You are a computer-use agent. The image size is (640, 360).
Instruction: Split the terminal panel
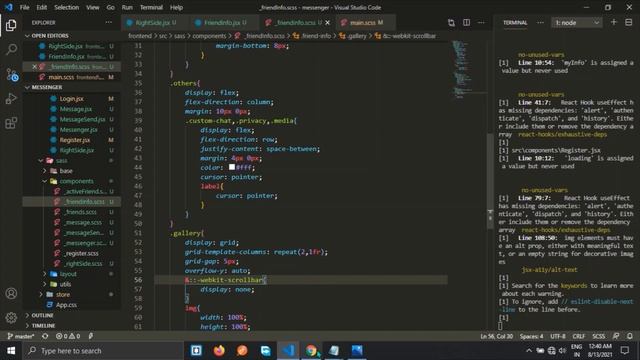click(x=629, y=22)
